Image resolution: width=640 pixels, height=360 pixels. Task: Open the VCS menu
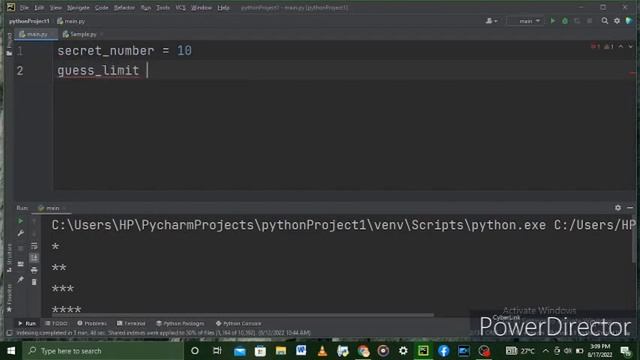click(x=180, y=8)
